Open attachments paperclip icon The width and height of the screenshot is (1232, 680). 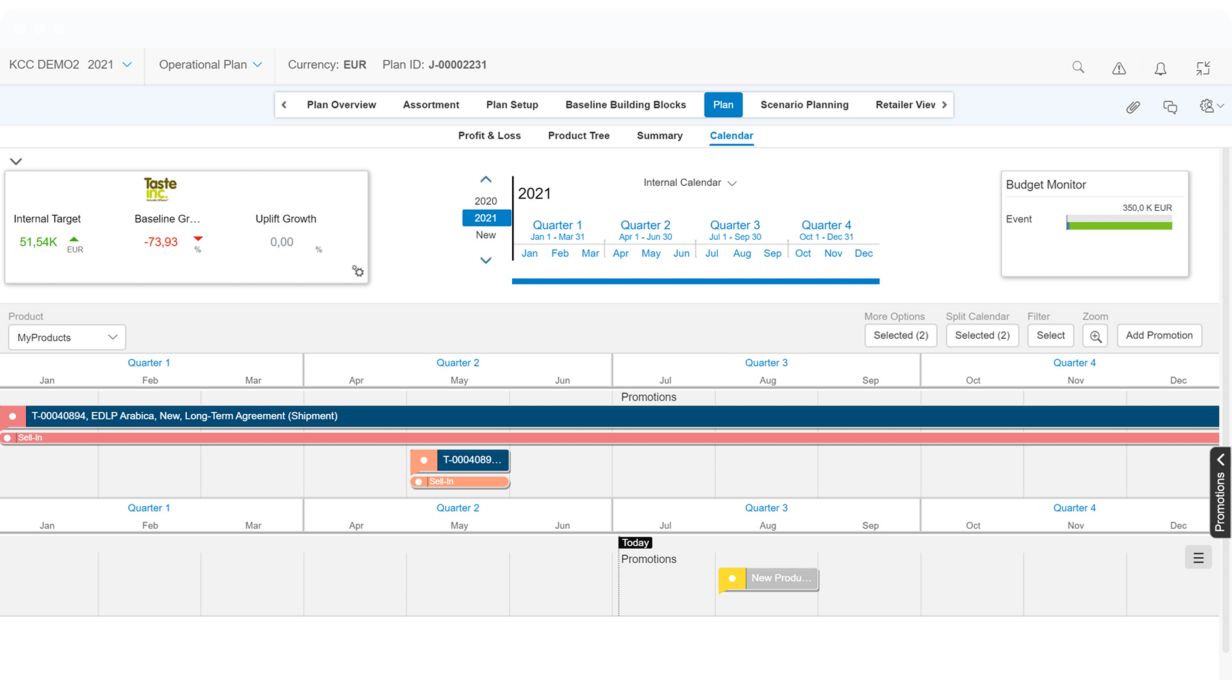click(1133, 106)
